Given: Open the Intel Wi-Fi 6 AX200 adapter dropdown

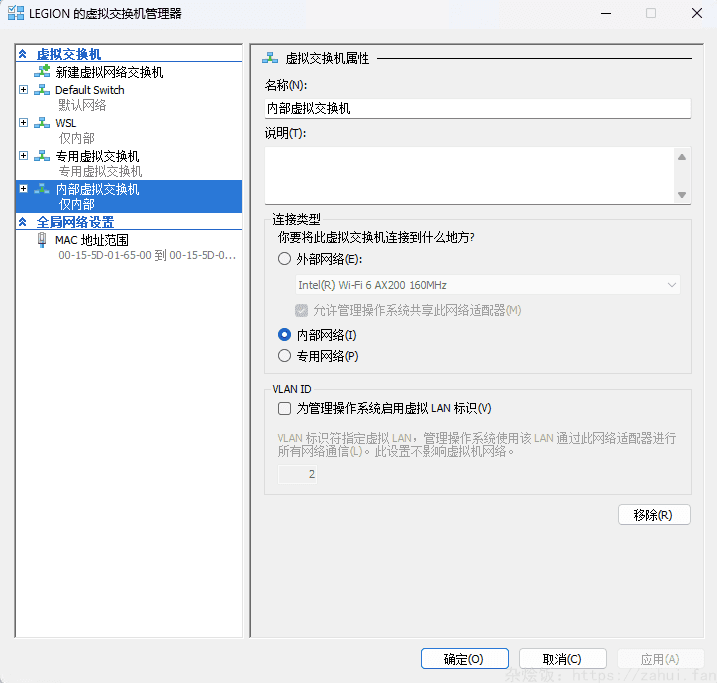Looking at the screenshot, I should tap(672, 286).
